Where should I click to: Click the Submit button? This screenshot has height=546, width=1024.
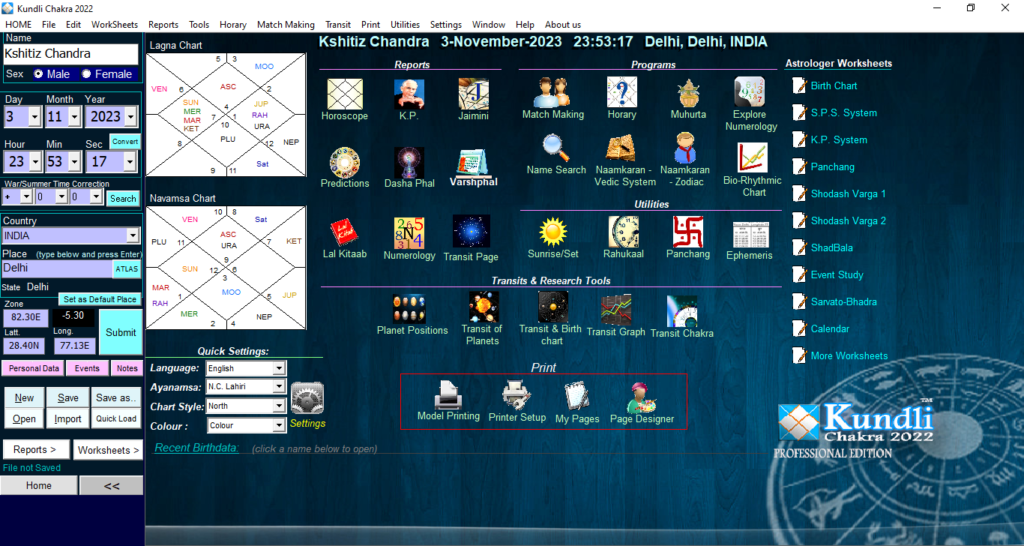click(121, 332)
